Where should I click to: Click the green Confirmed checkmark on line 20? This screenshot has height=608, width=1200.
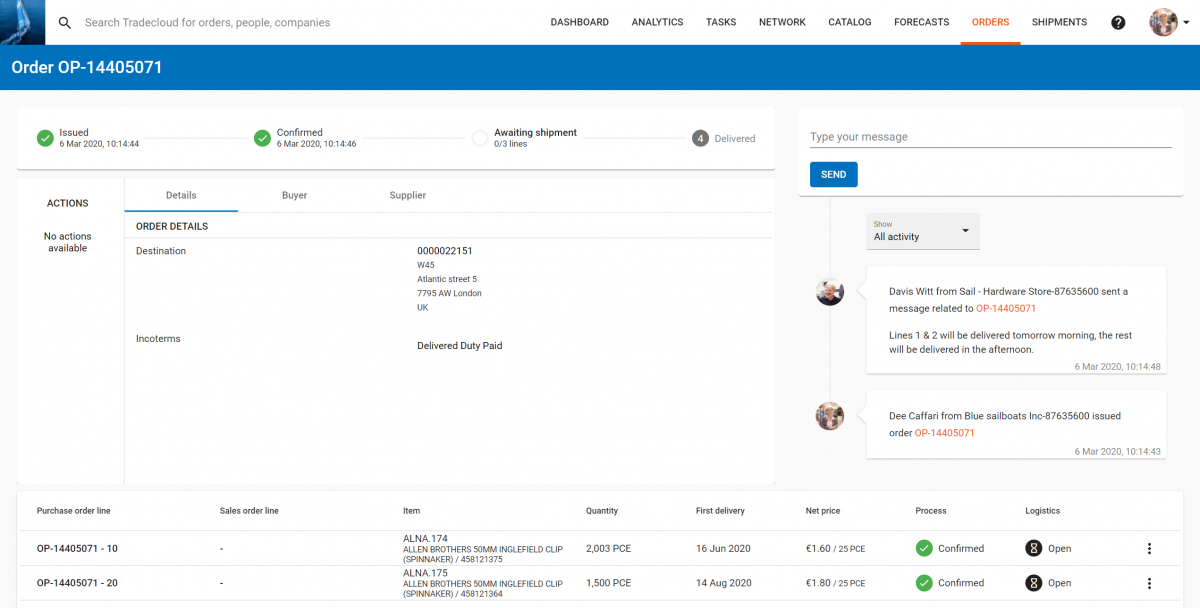922,583
